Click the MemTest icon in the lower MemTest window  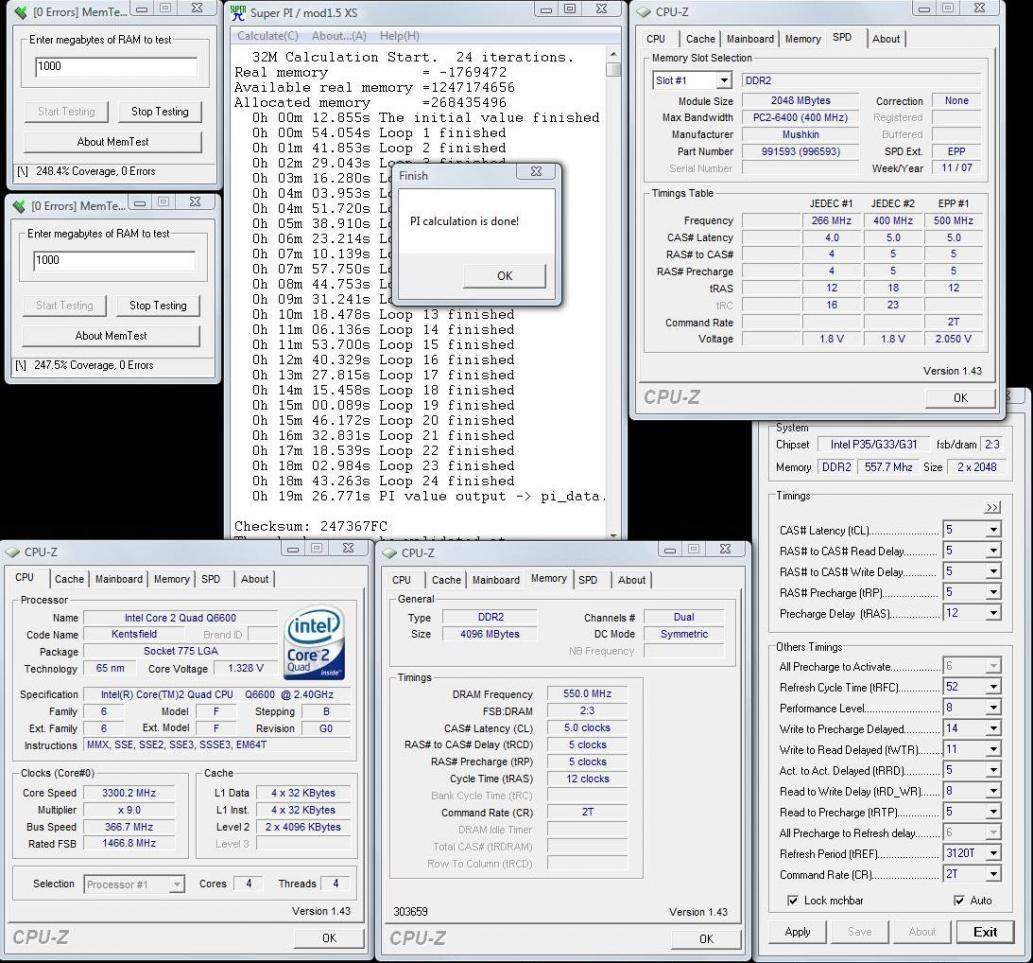19,206
